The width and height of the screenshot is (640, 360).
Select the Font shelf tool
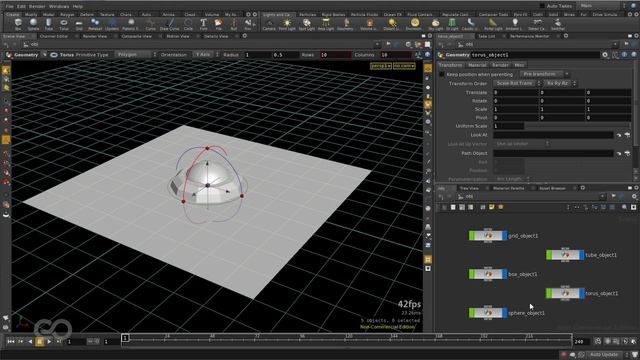coord(203,24)
